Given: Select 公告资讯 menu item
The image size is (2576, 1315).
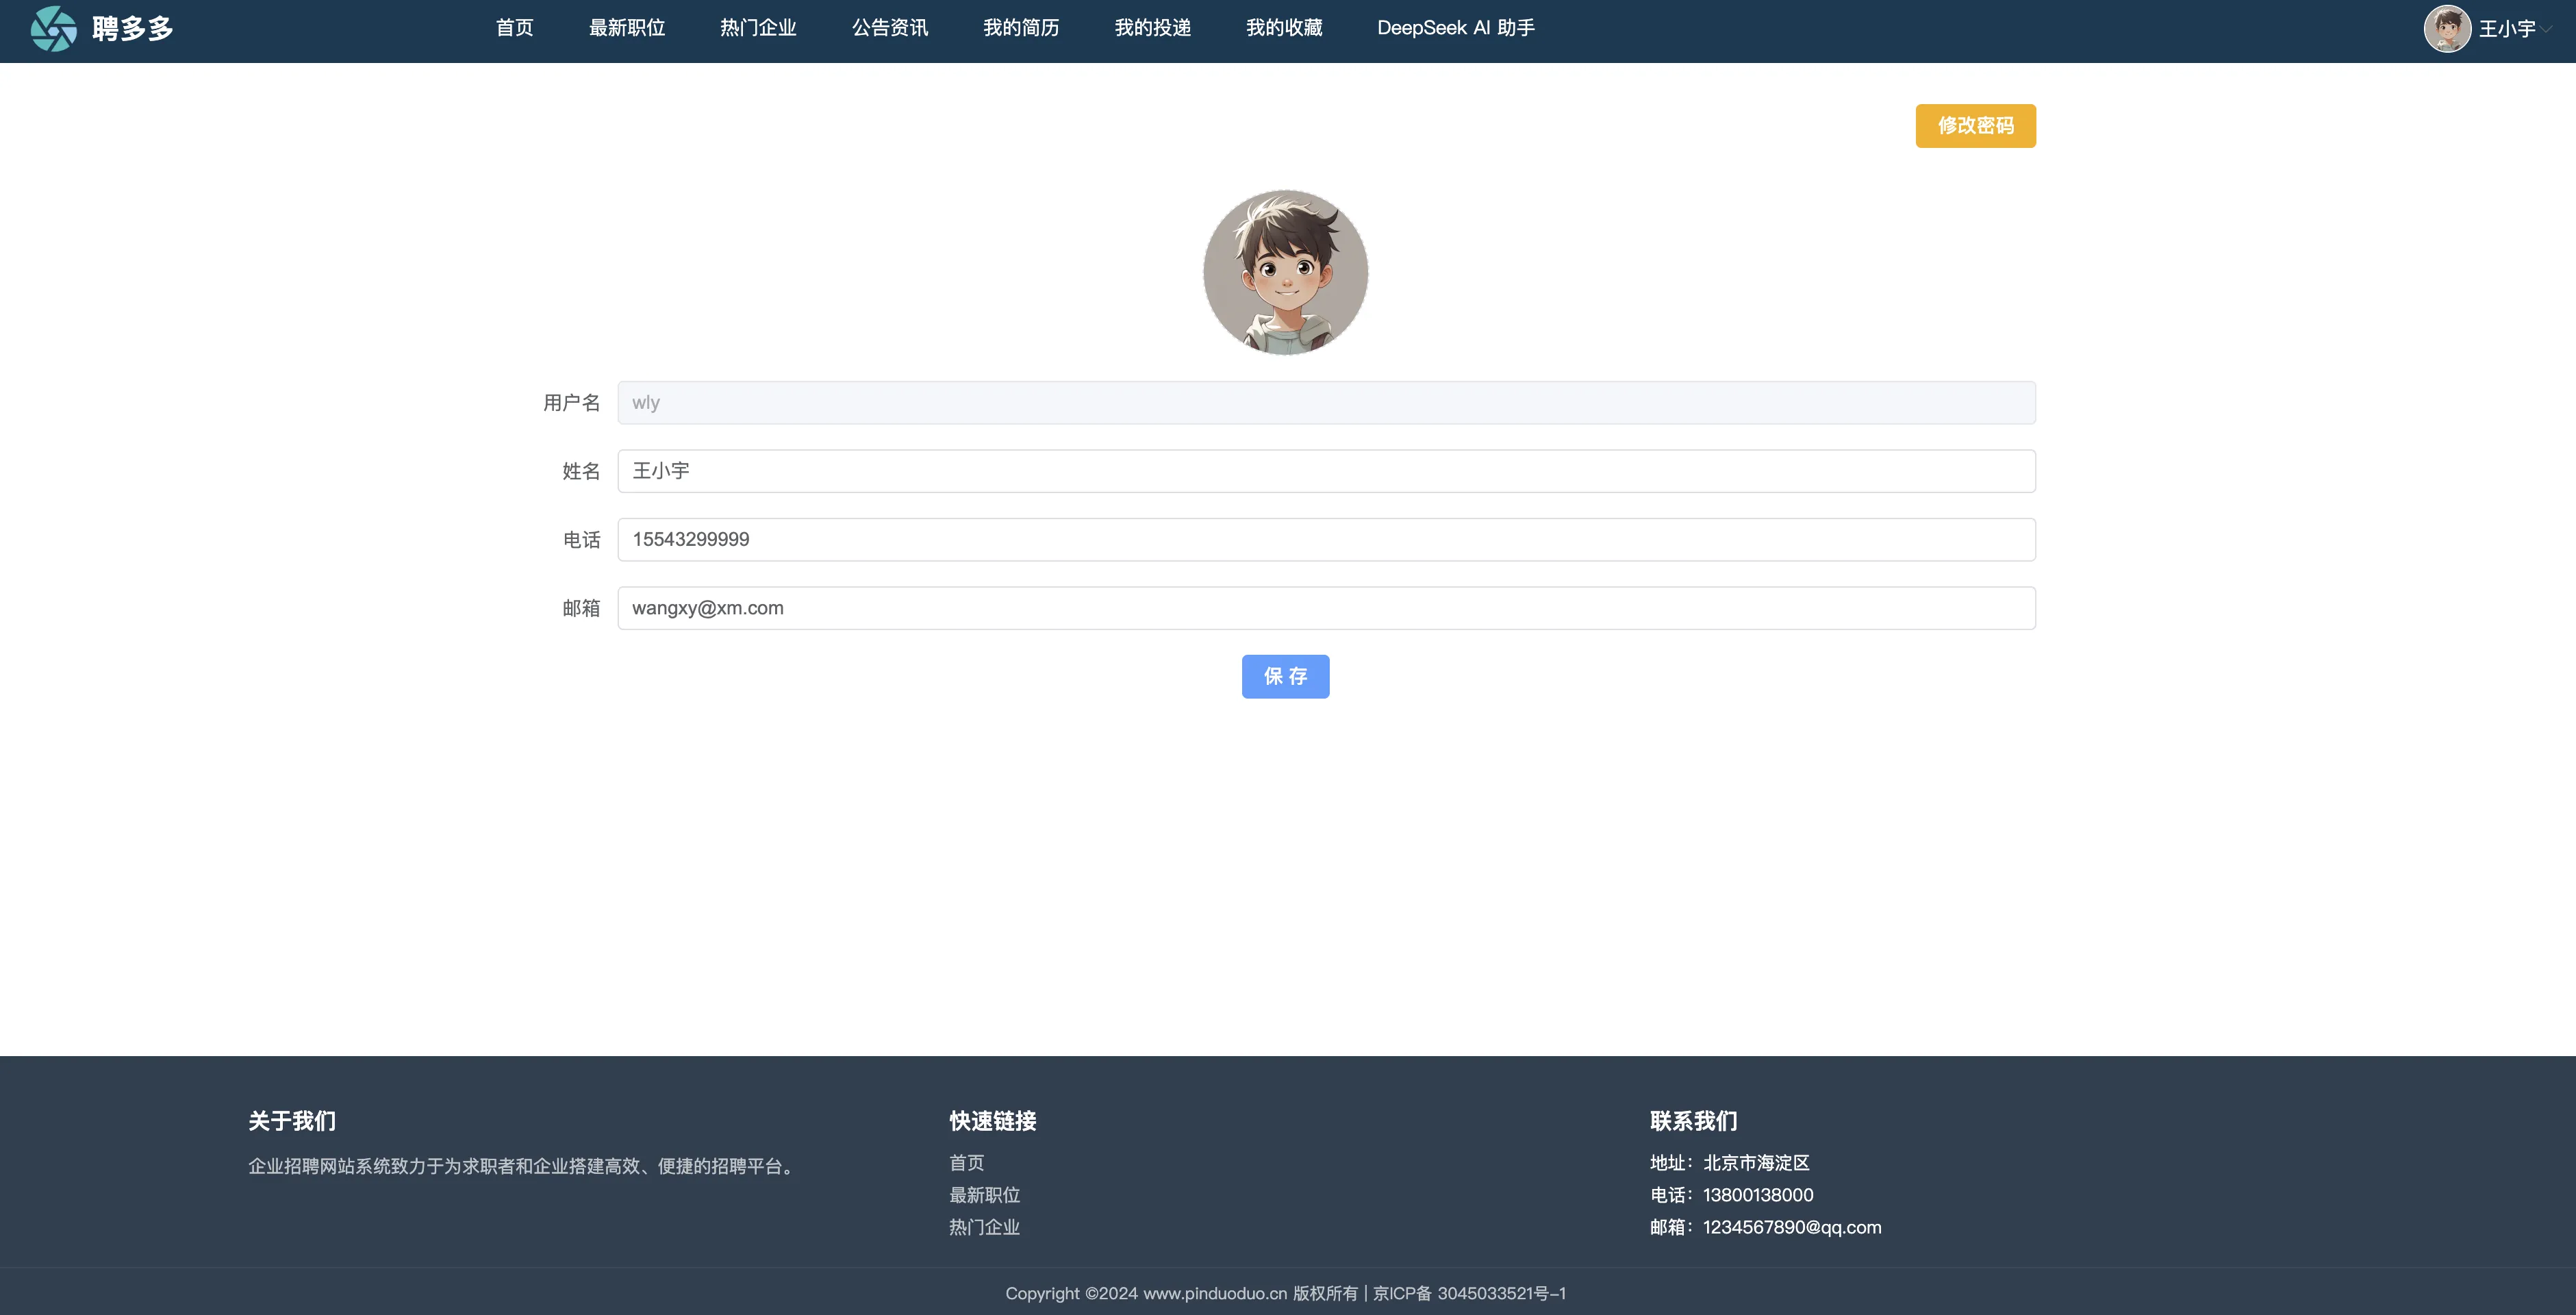Looking at the screenshot, I should click(x=890, y=28).
